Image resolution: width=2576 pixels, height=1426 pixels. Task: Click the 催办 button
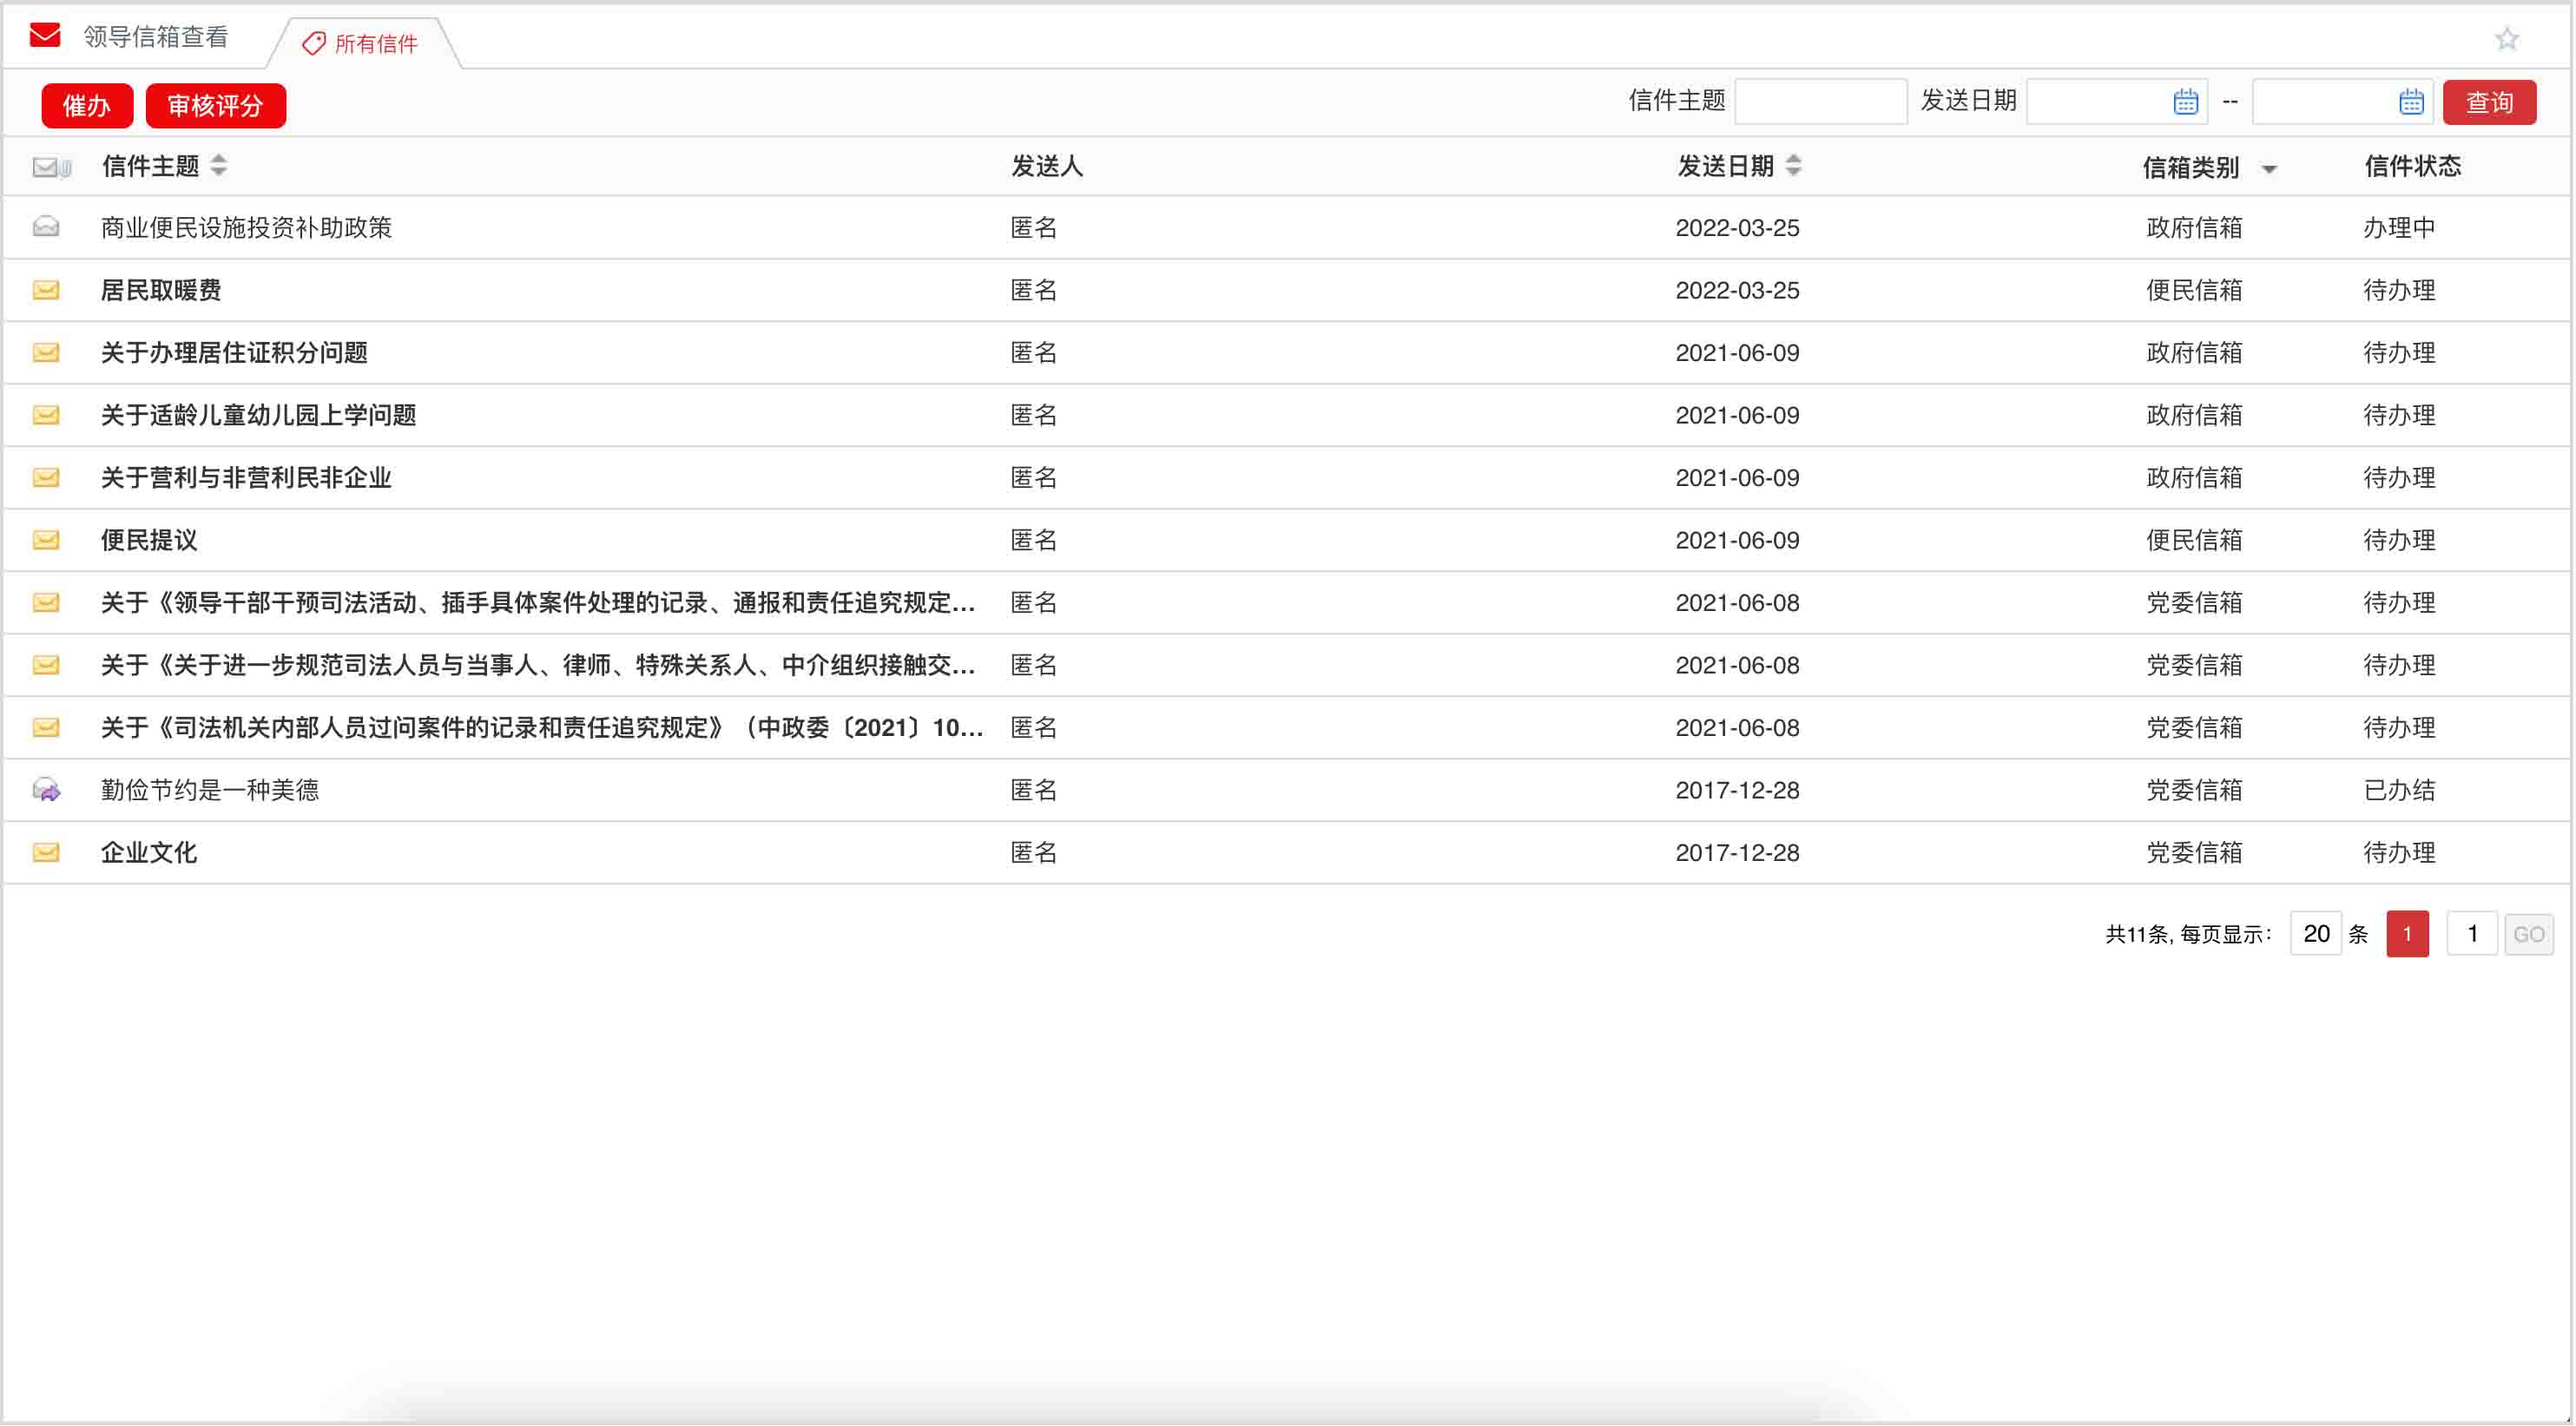tap(87, 105)
